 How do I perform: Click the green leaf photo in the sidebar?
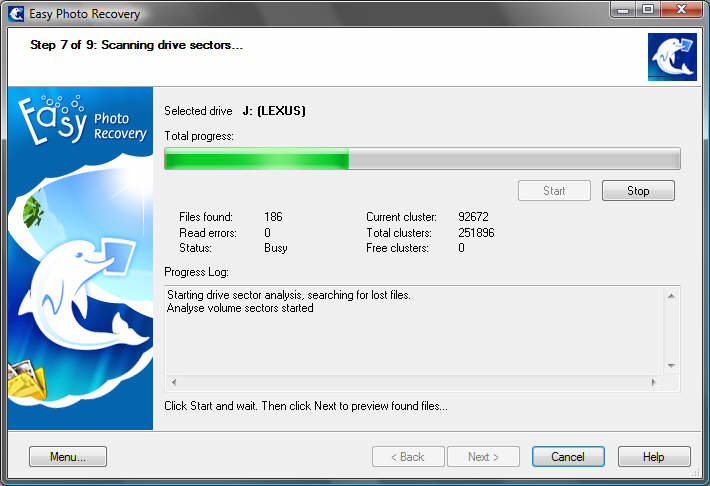(x=33, y=211)
